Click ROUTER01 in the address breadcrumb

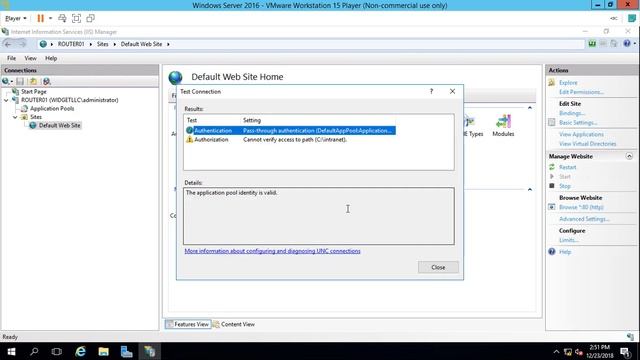[71, 44]
